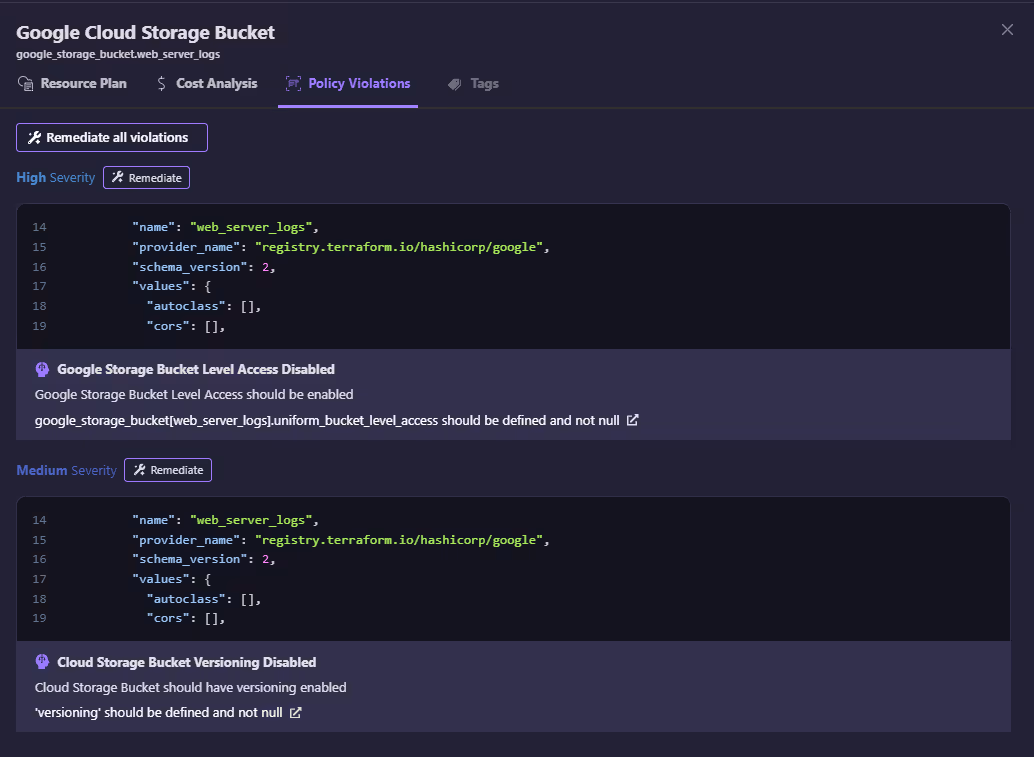The height and width of the screenshot is (757, 1034).
Task: Click the Policy Violations tab icon
Action: (293, 84)
